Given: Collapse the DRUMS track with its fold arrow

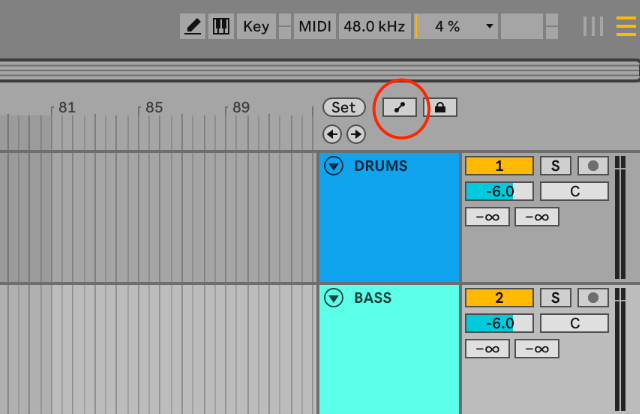Looking at the screenshot, I should (x=334, y=166).
